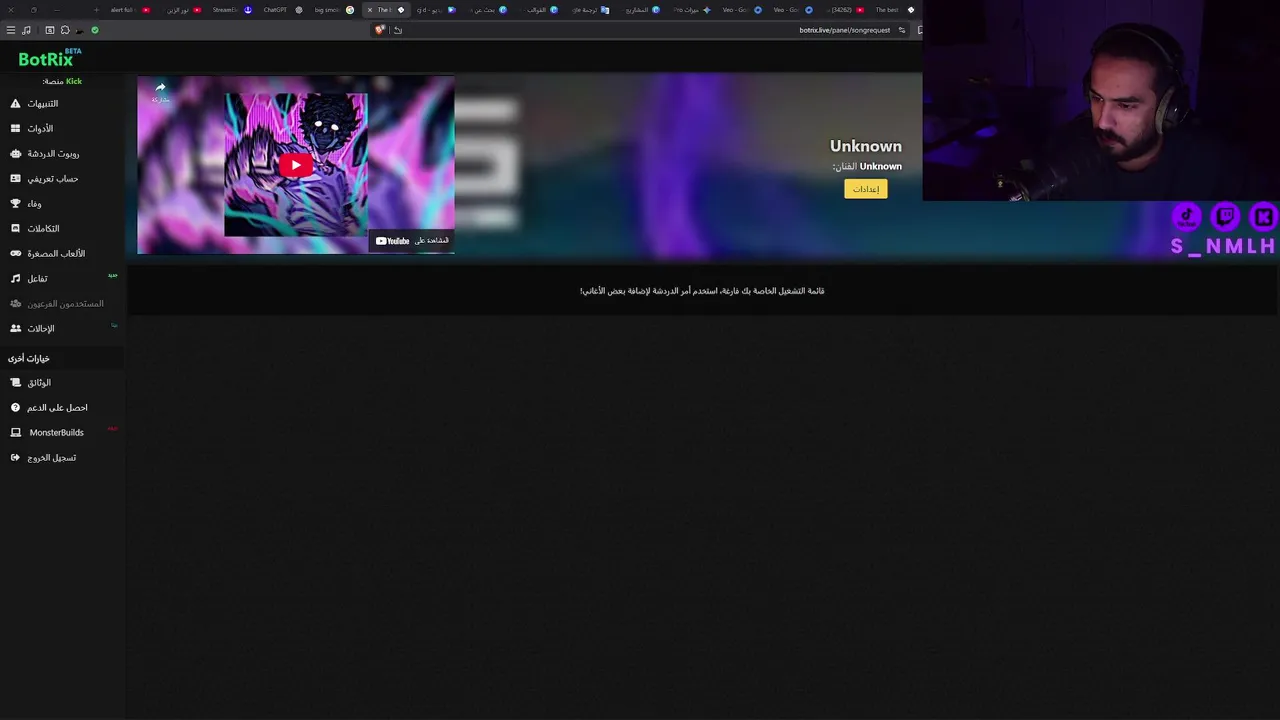Click the Brave shields lion icon
1280x720 pixels.
click(379, 30)
